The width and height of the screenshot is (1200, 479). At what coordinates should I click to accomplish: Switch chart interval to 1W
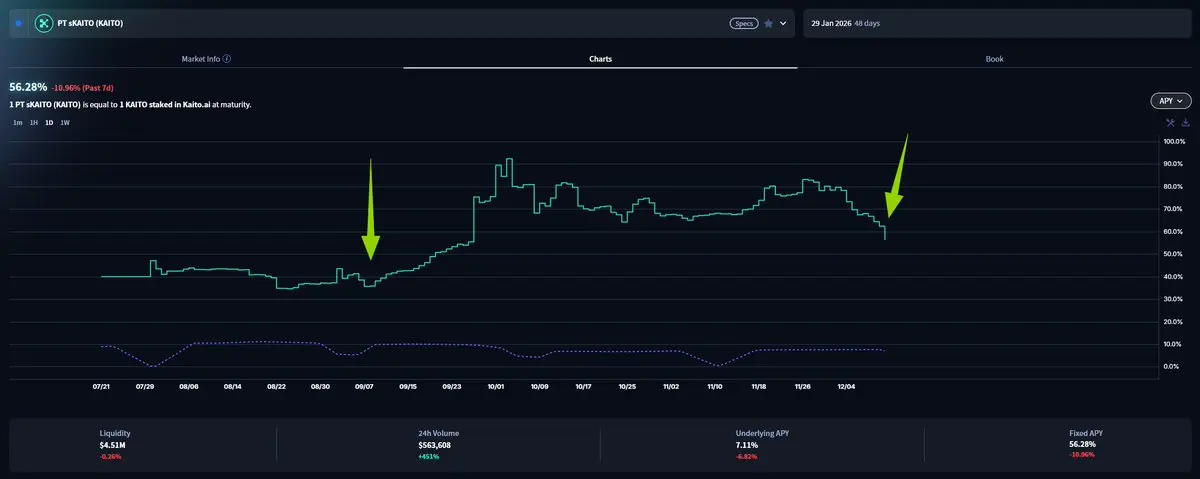point(65,122)
